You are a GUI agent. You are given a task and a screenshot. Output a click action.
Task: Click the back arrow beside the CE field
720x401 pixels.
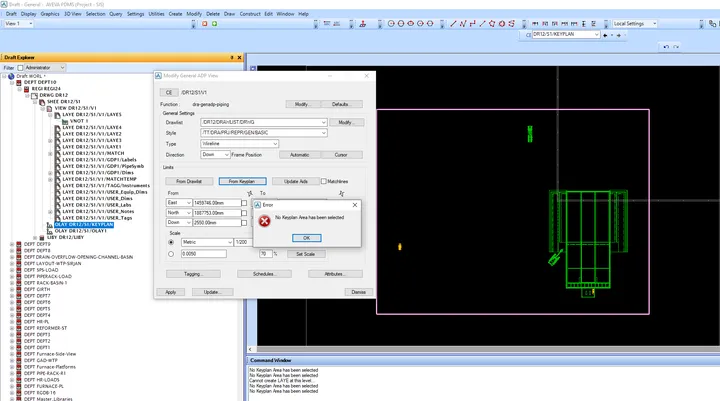(605, 35)
